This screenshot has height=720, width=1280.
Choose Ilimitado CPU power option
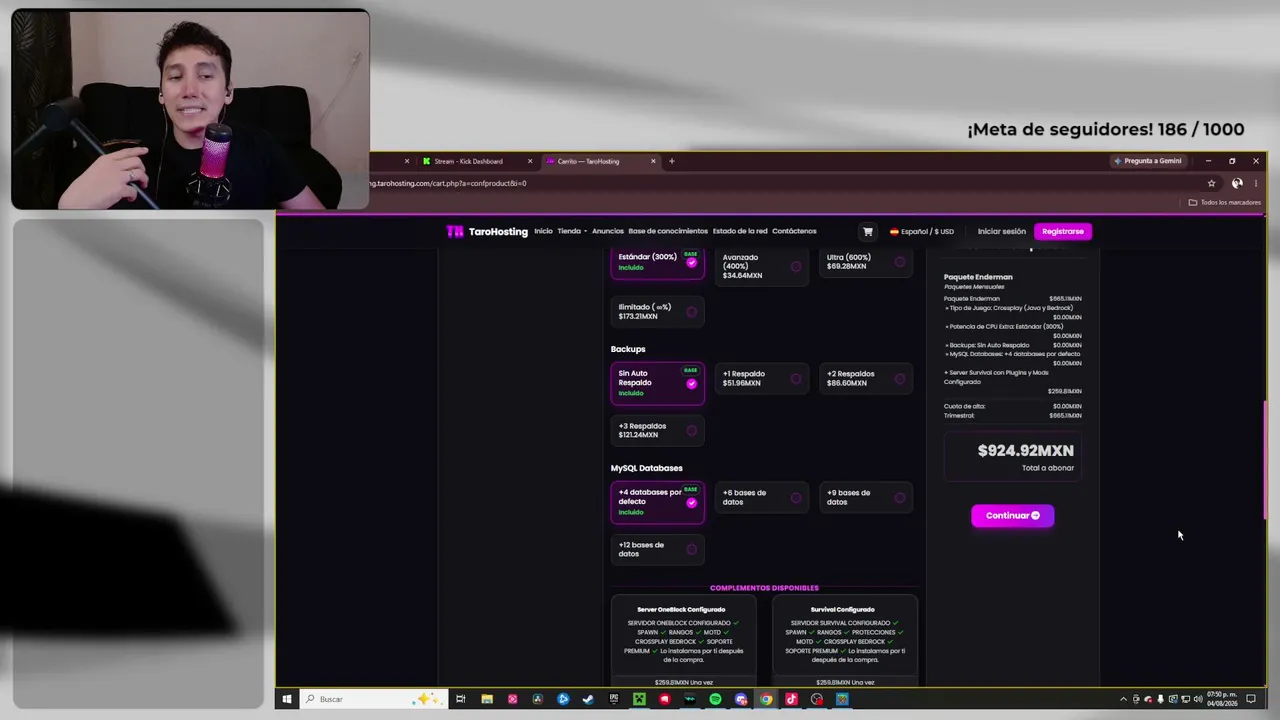(657, 312)
